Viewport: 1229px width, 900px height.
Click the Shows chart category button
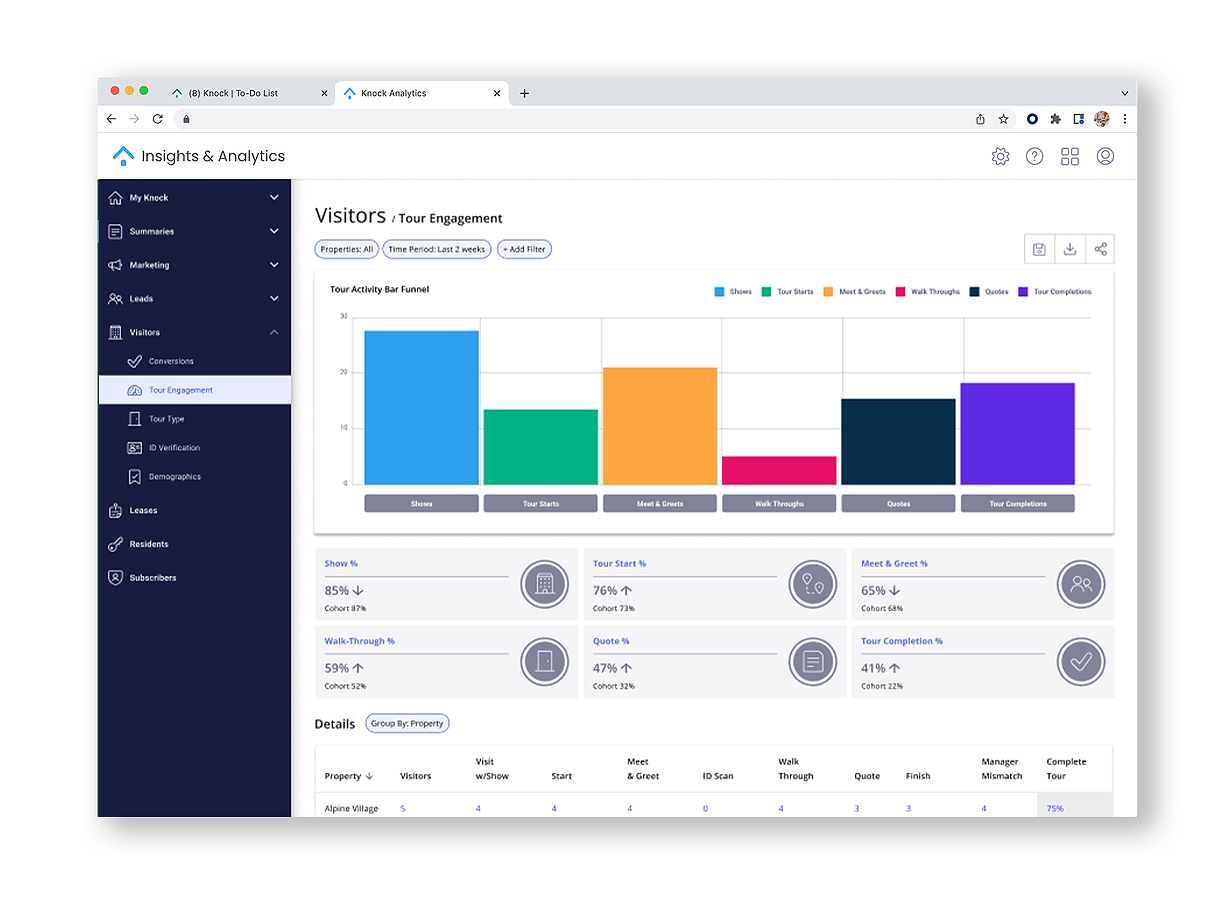[x=421, y=504]
